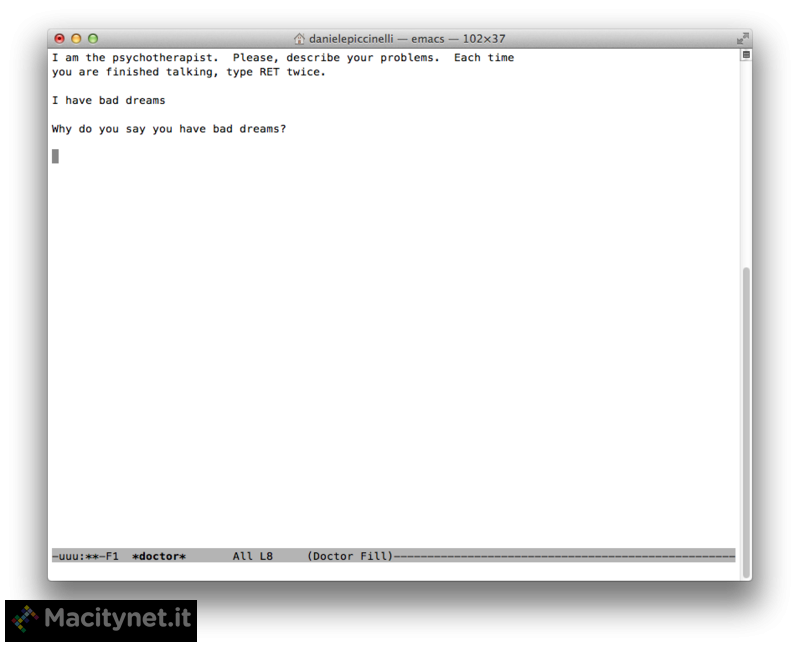Screen dimensions: 800x647
Task: Click the text "type RET twice."
Action: (276, 72)
